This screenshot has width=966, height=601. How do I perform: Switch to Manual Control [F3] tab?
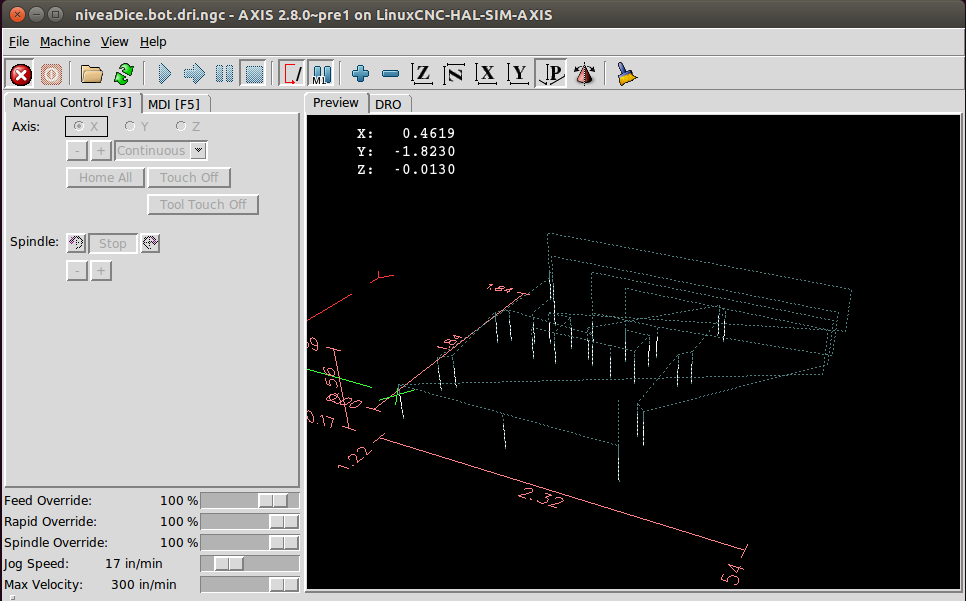(73, 103)
